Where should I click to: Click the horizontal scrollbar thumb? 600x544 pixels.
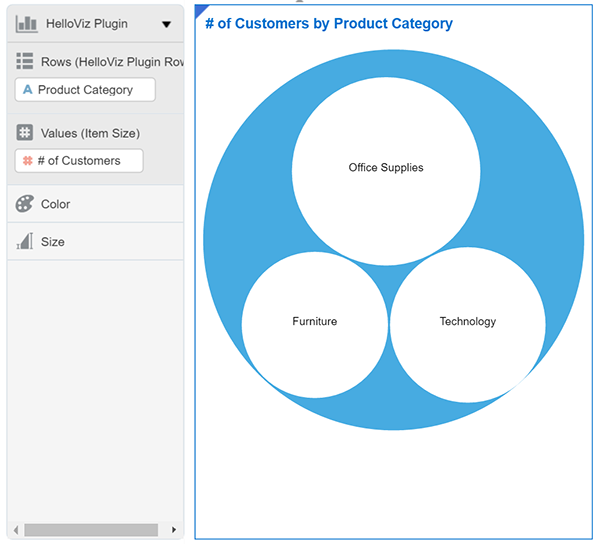click(91, 530)
